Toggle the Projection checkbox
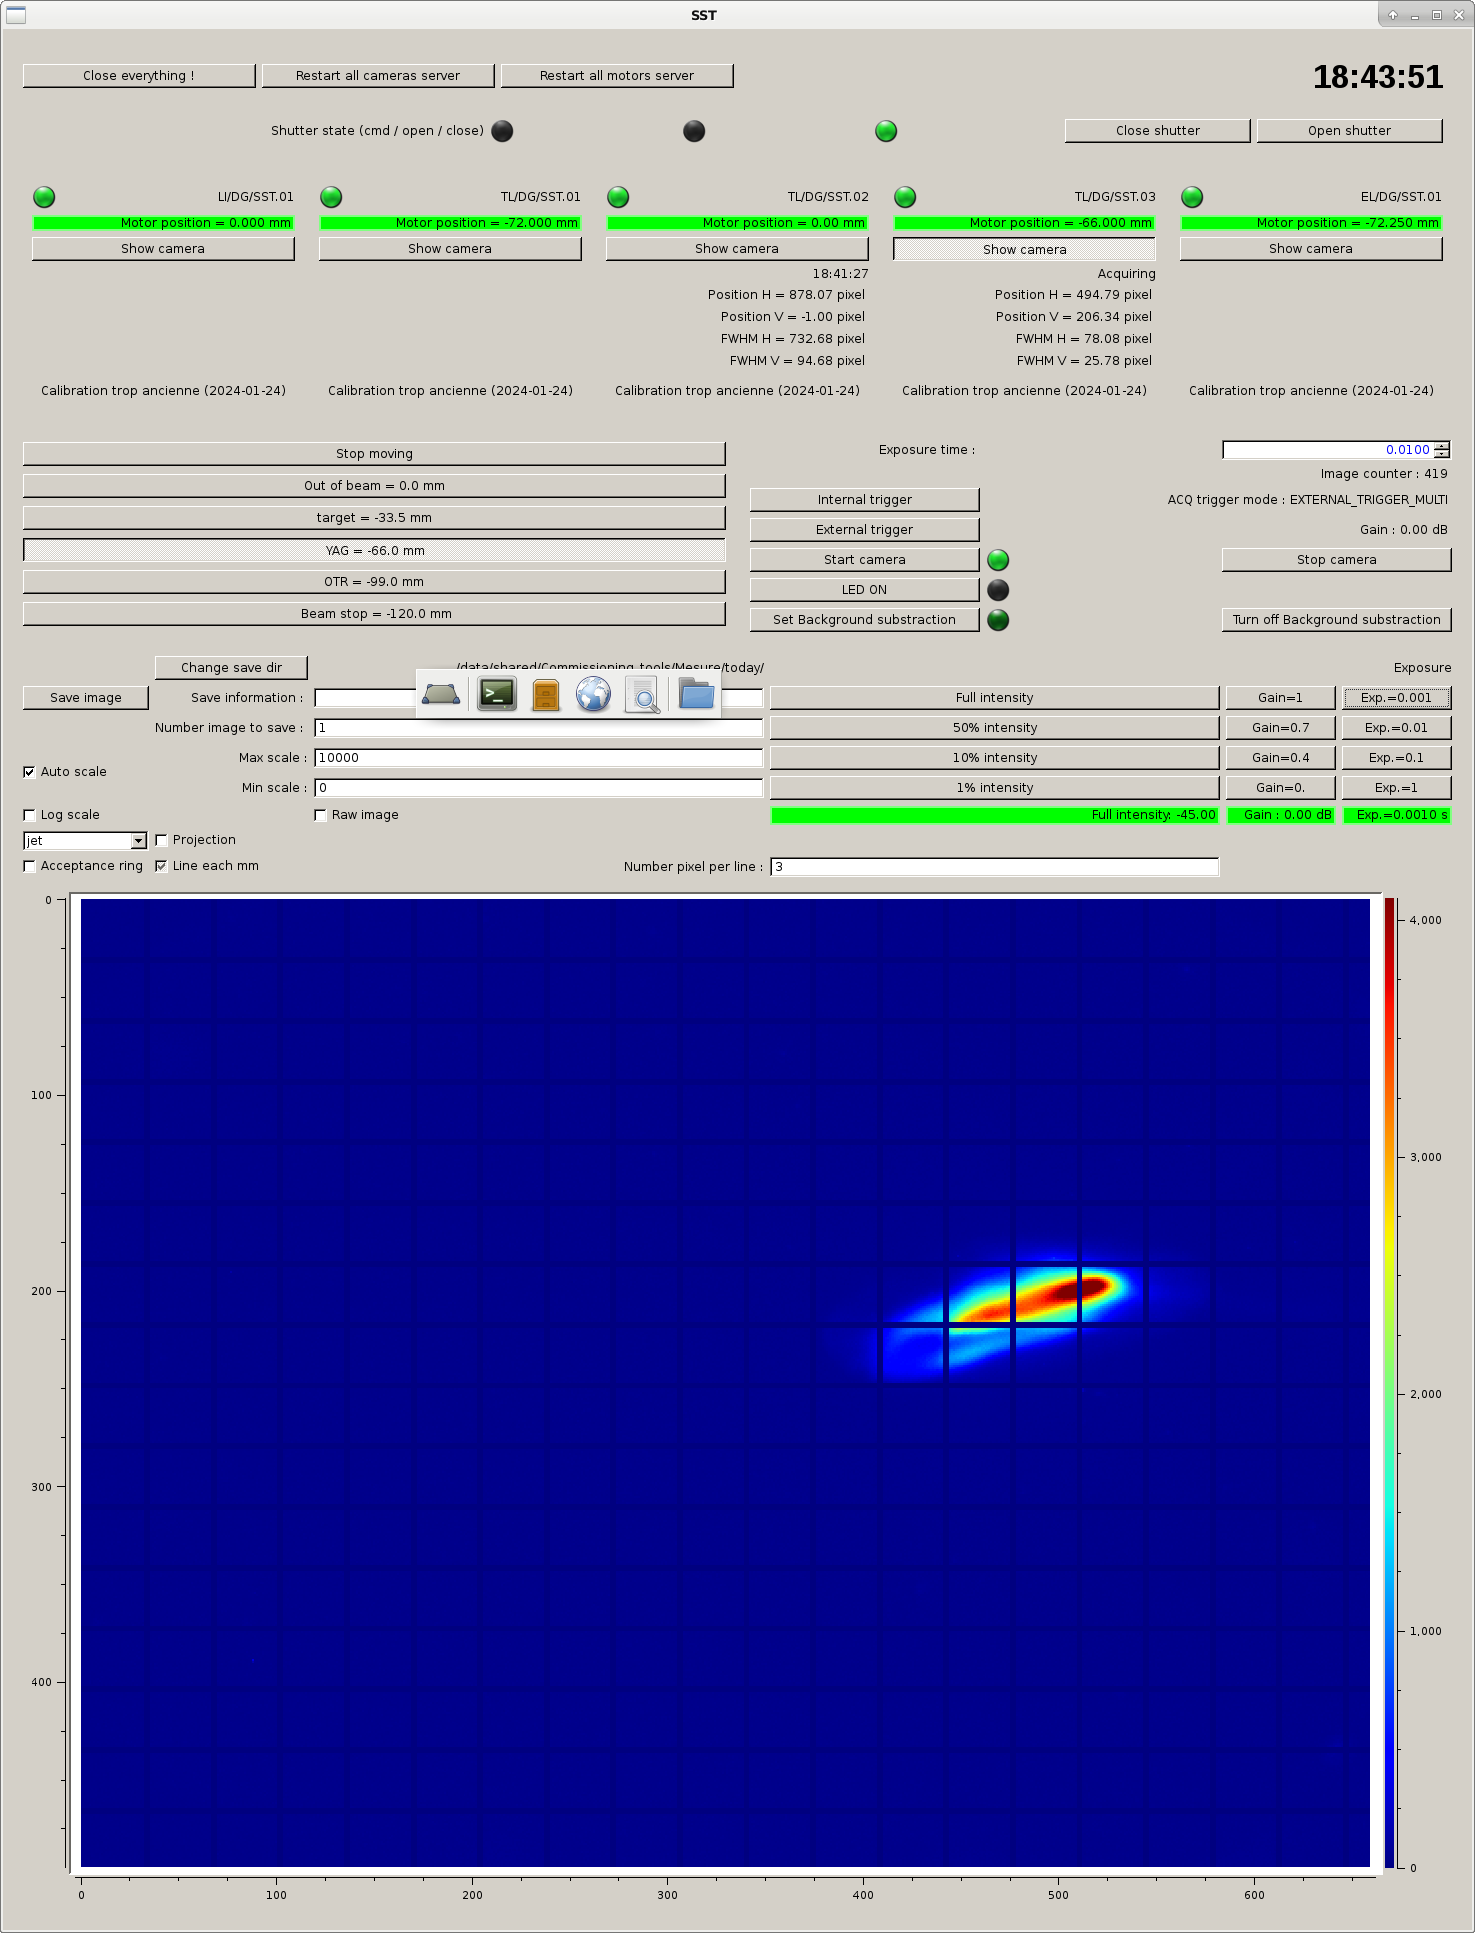1475x1933 pixels. 161,840
